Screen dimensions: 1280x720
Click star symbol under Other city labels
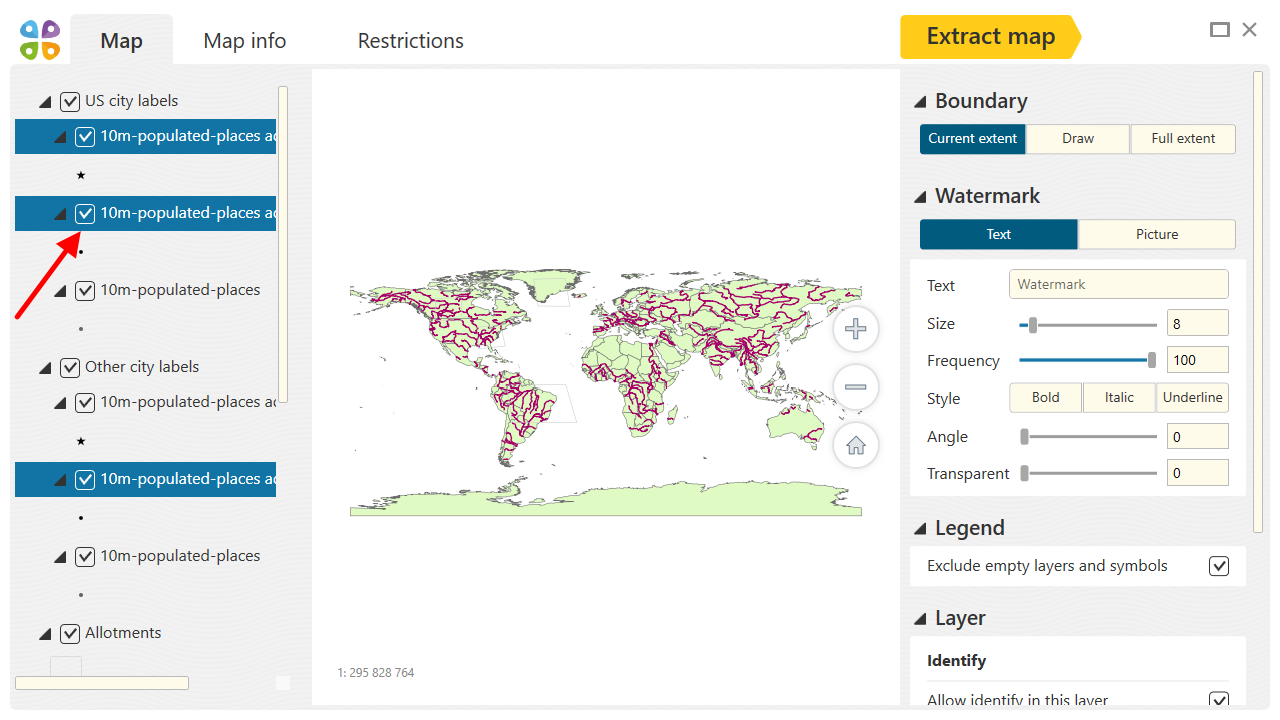(x=81, y=441)
